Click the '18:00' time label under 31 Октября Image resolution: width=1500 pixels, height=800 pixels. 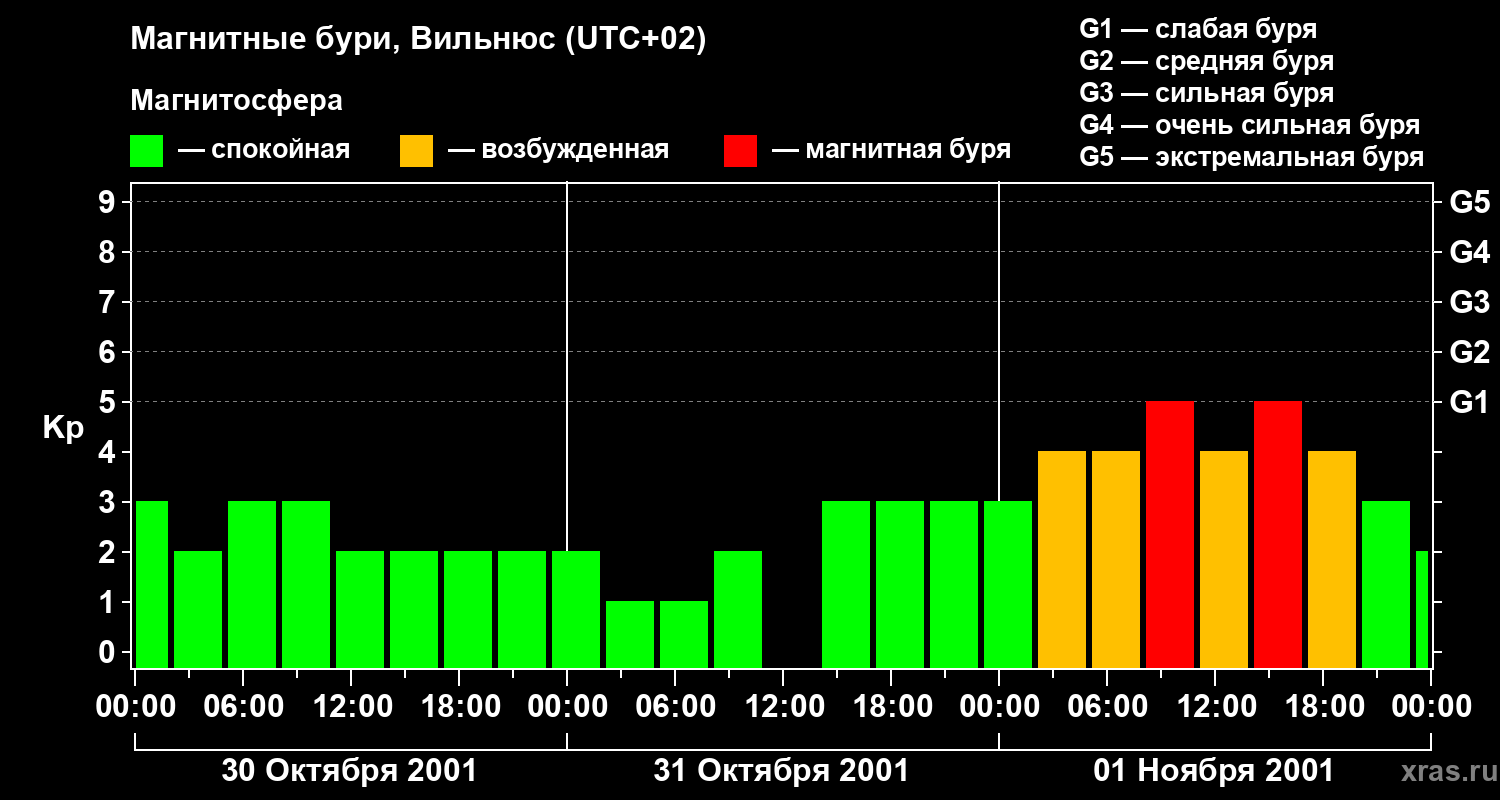pos(891,706)
